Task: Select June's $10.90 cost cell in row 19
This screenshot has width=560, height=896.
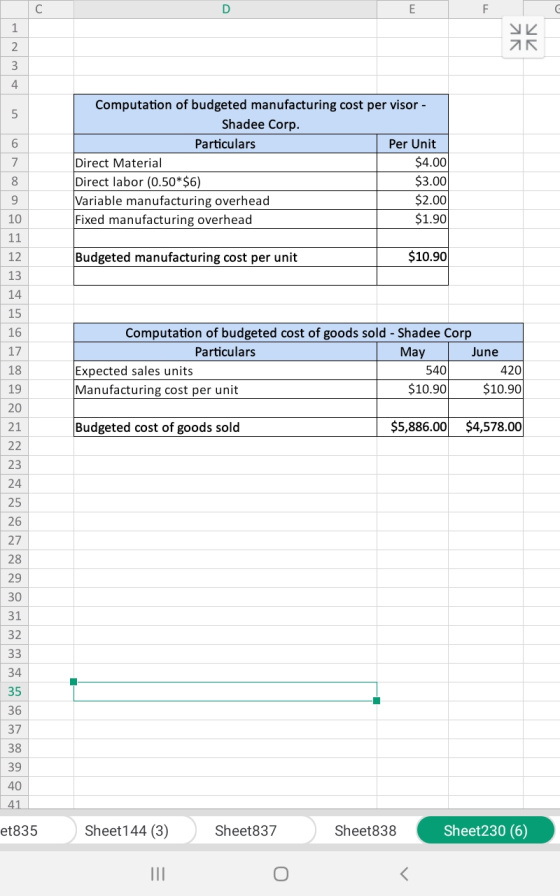Action: [x=486, y=389]
